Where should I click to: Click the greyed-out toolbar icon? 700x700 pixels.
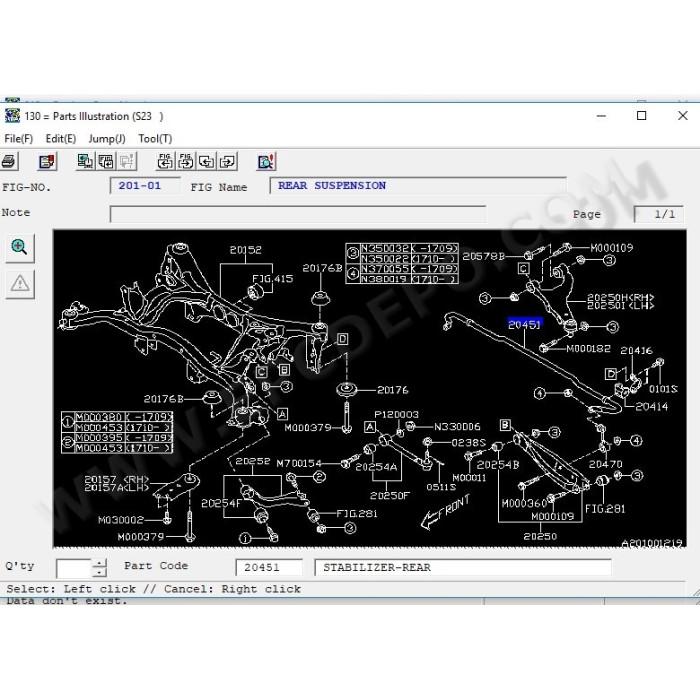(127, 161)
